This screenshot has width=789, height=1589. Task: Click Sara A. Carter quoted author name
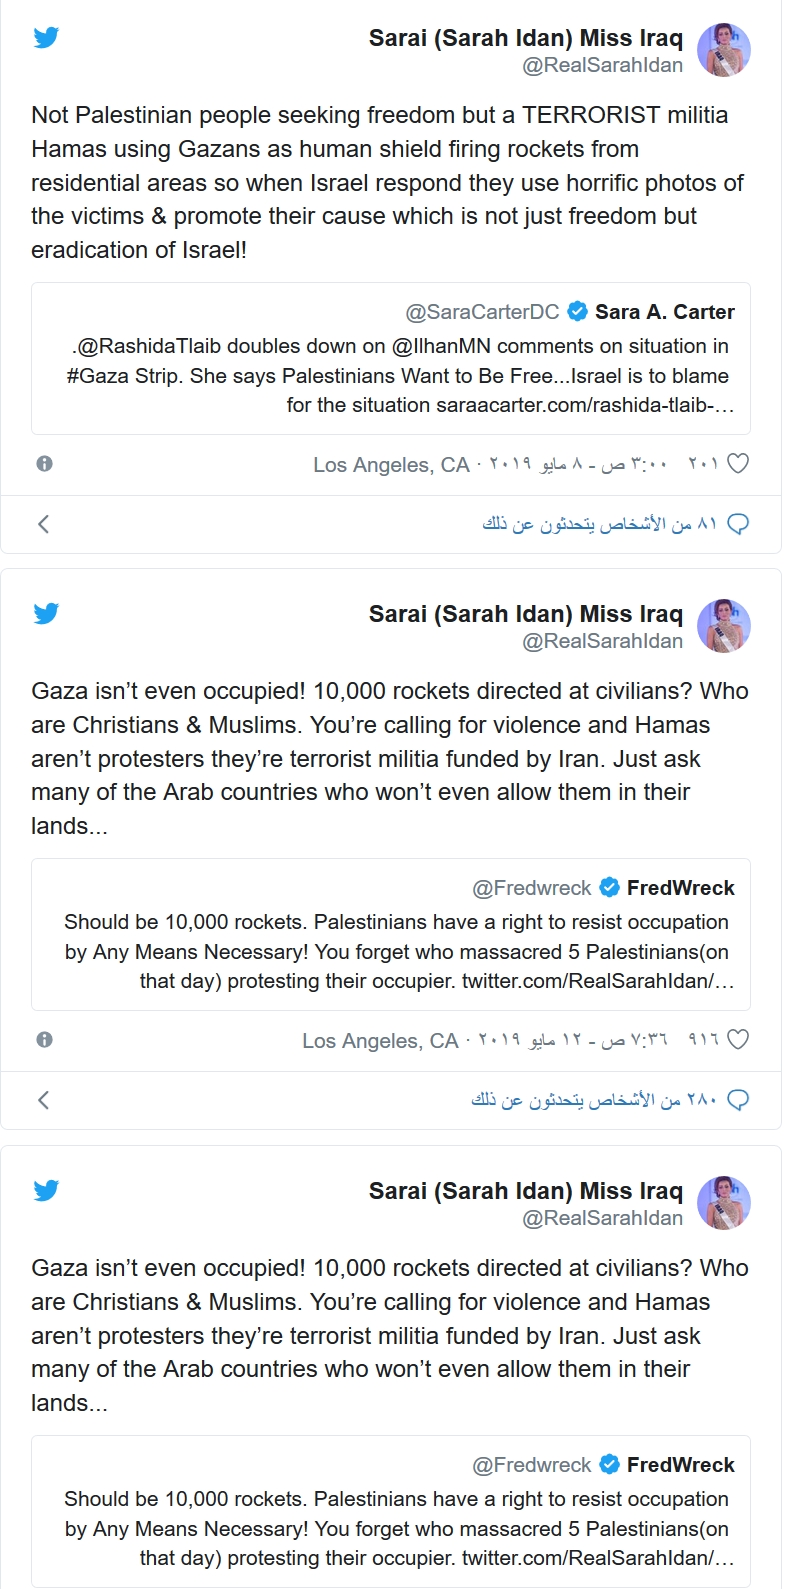[x=664, y=312]
